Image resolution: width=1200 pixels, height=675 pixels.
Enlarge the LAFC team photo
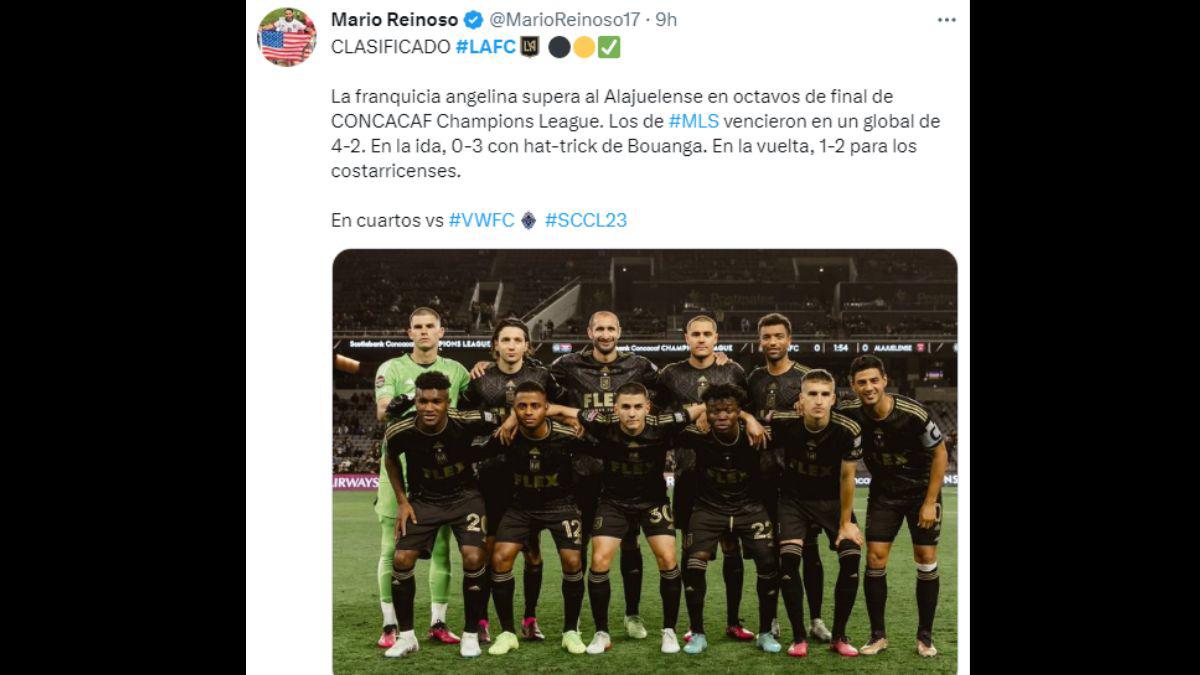645,462
